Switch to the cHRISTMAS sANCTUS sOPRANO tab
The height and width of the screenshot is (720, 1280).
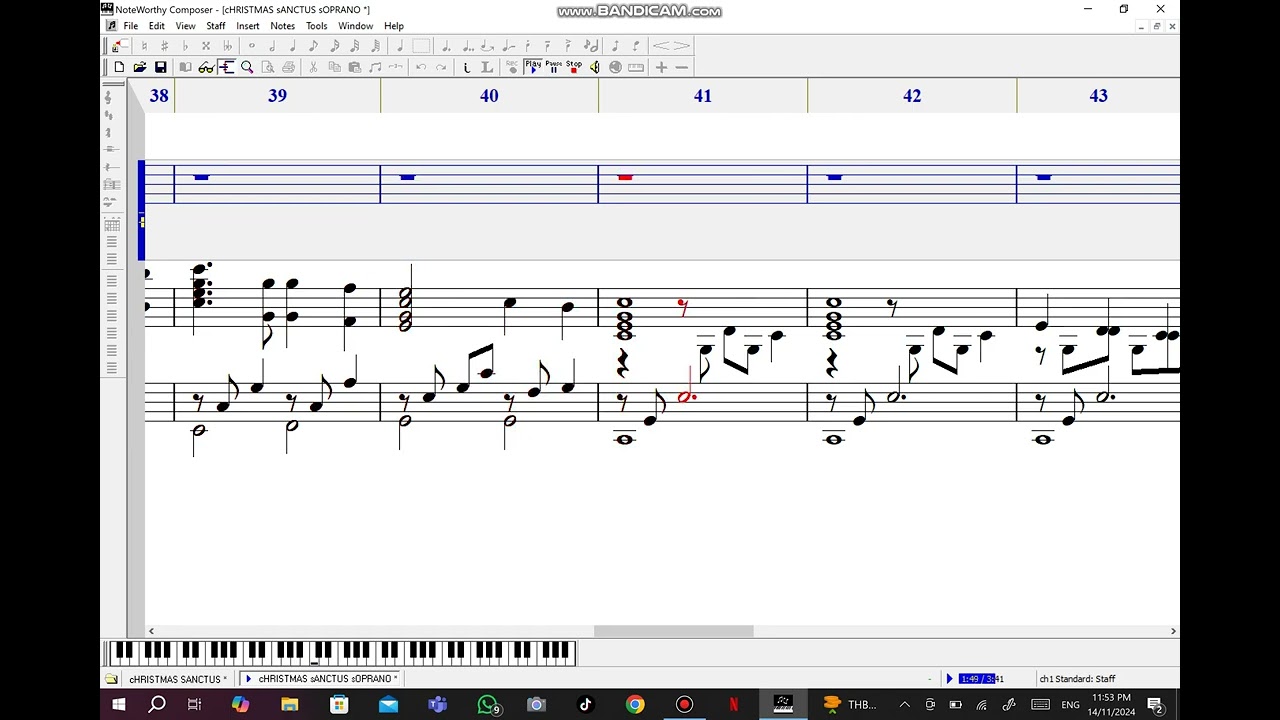click(x=322, y=679)
